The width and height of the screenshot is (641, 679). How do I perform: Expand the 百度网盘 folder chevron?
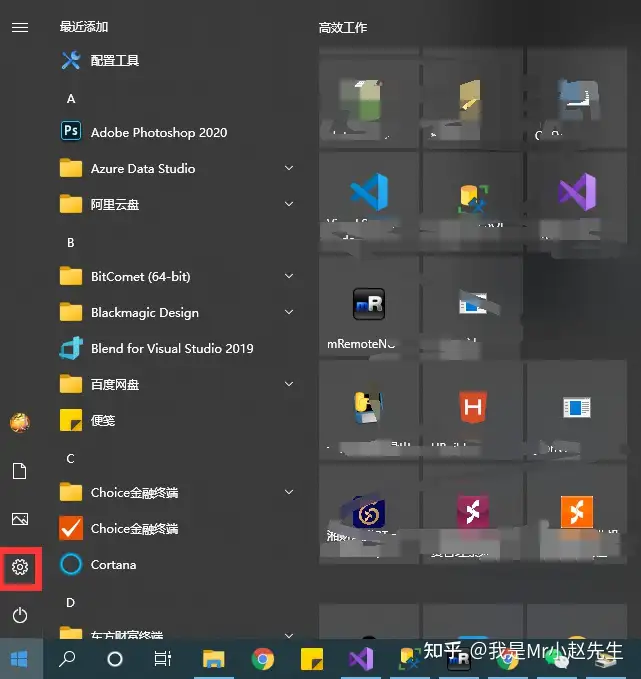coord(289,384)
